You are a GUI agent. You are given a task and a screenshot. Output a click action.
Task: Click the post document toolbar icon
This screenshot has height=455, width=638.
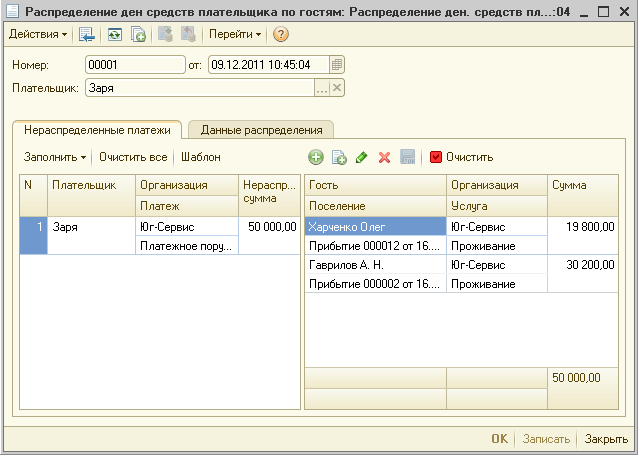[165, 34]
